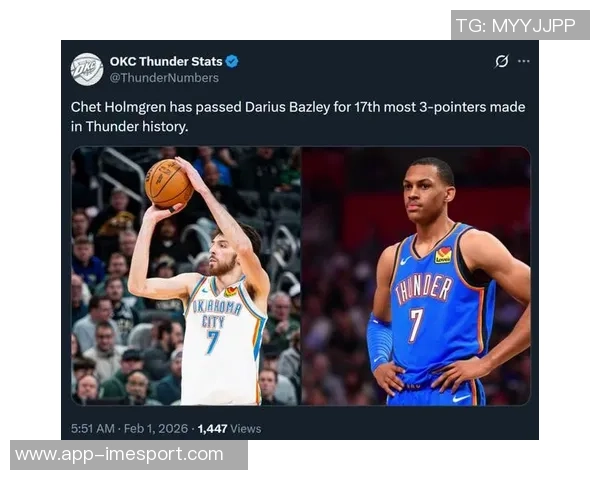Click the basketball in the left photo
Screen dimensions: 600x480
(169, 184)
